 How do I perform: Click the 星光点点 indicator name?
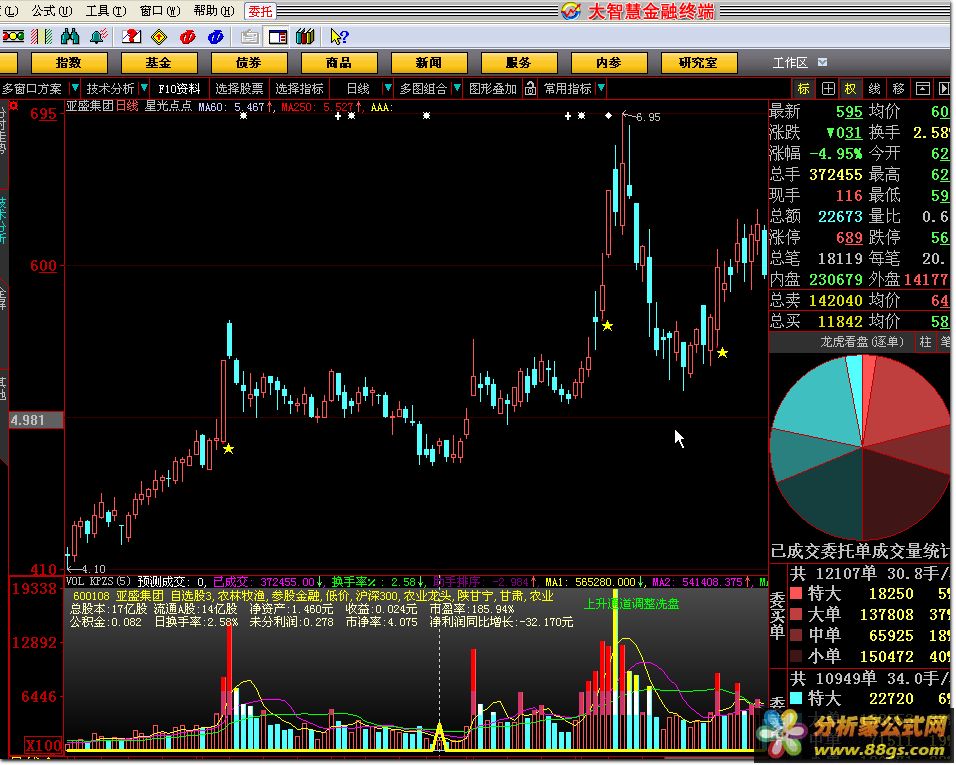click(168, 107)
